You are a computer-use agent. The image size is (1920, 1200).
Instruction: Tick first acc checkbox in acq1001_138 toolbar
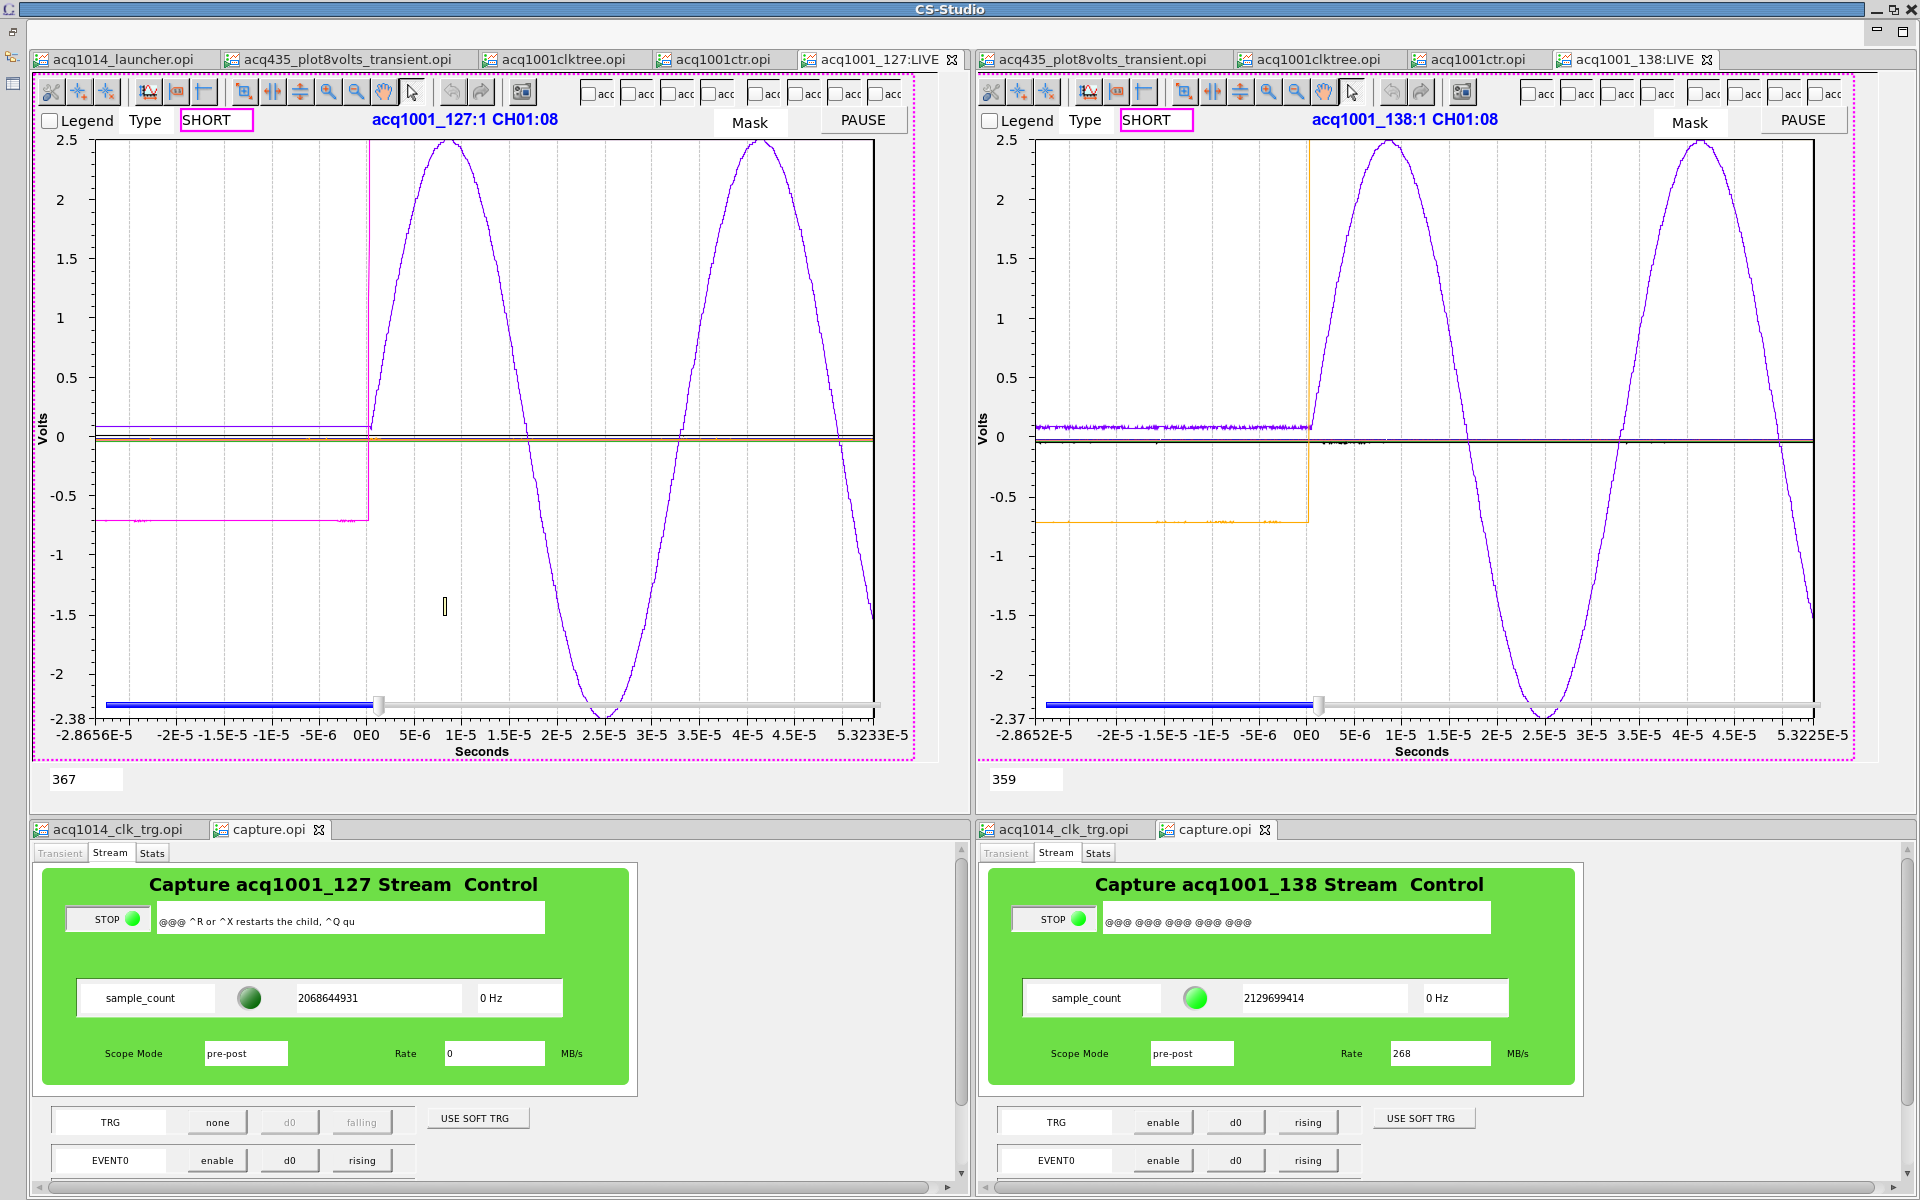coord(1529,94)
